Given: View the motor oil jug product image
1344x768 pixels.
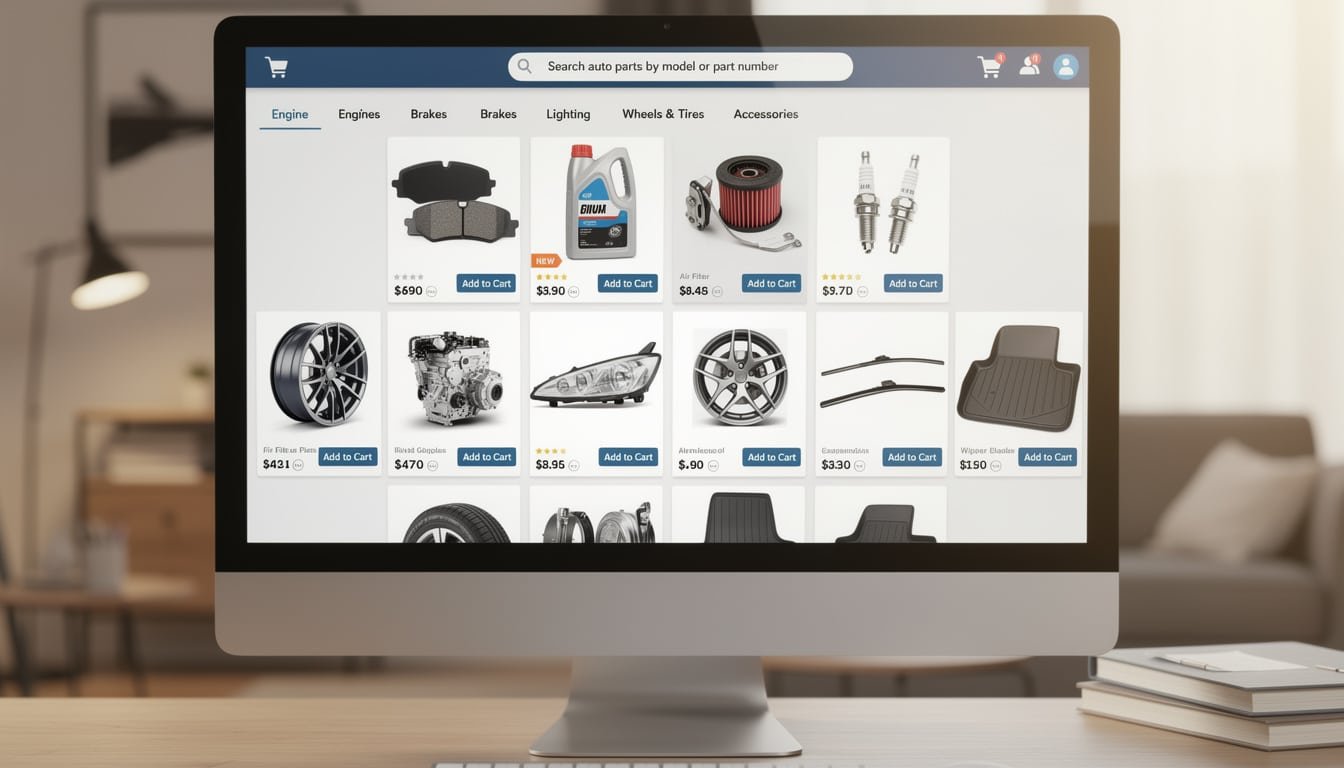Looking at the screenshot, I should 597,202.
